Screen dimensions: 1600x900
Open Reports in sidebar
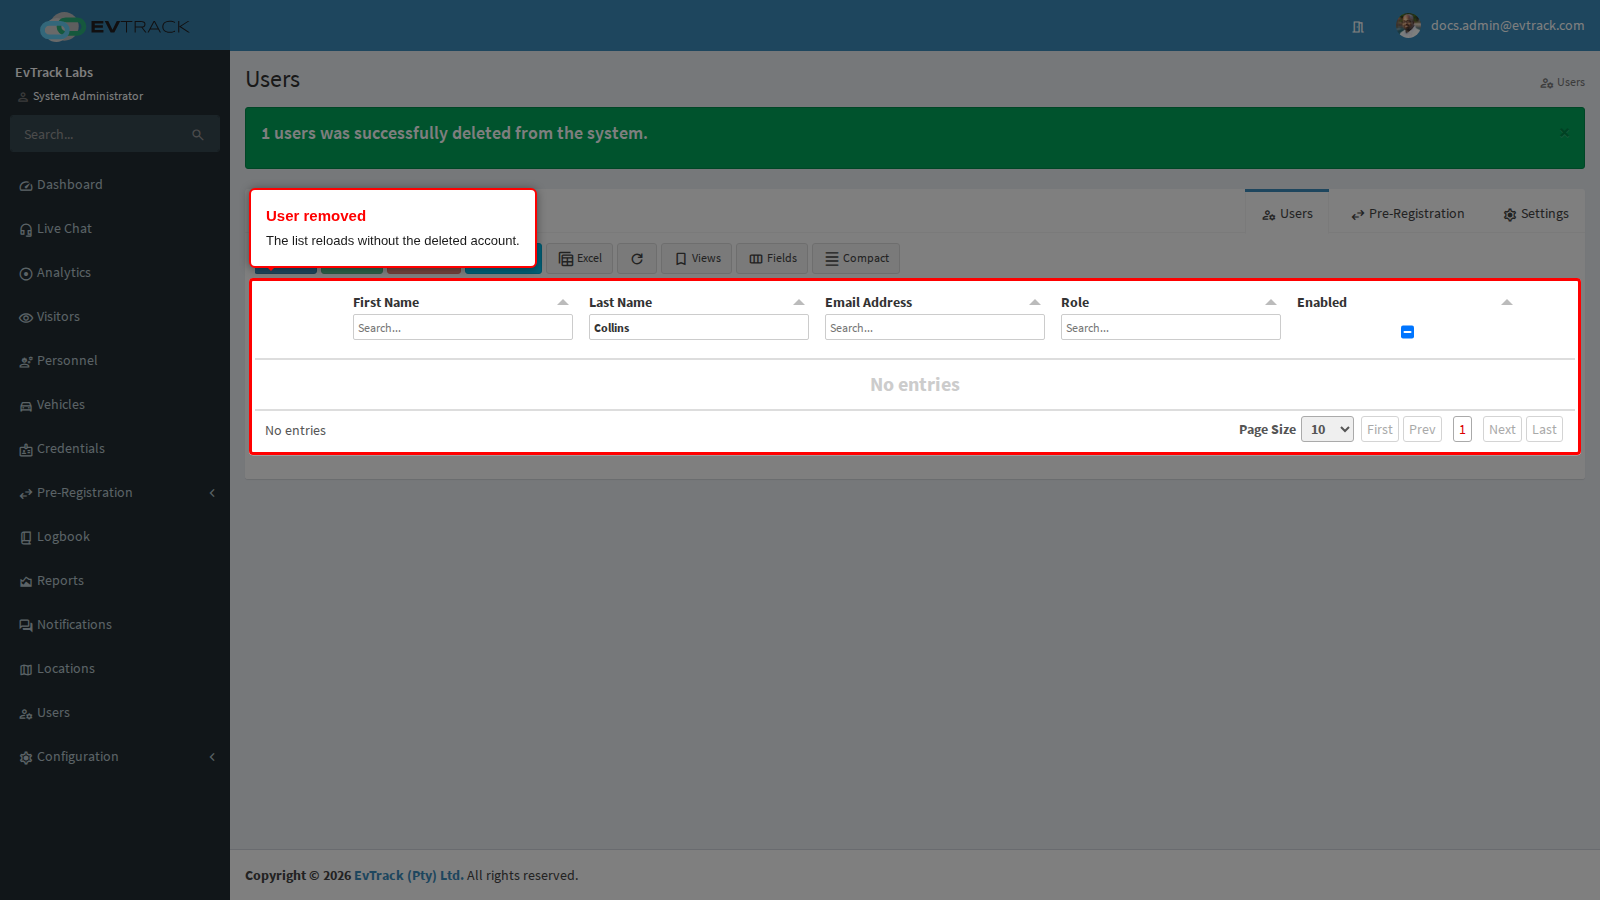click(52, 581)
